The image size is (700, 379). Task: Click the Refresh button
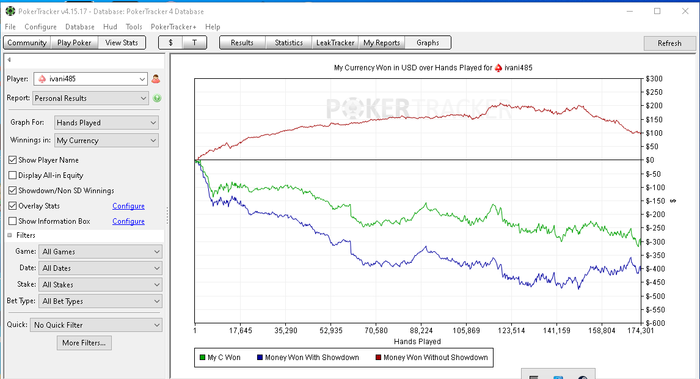[669, 43]
